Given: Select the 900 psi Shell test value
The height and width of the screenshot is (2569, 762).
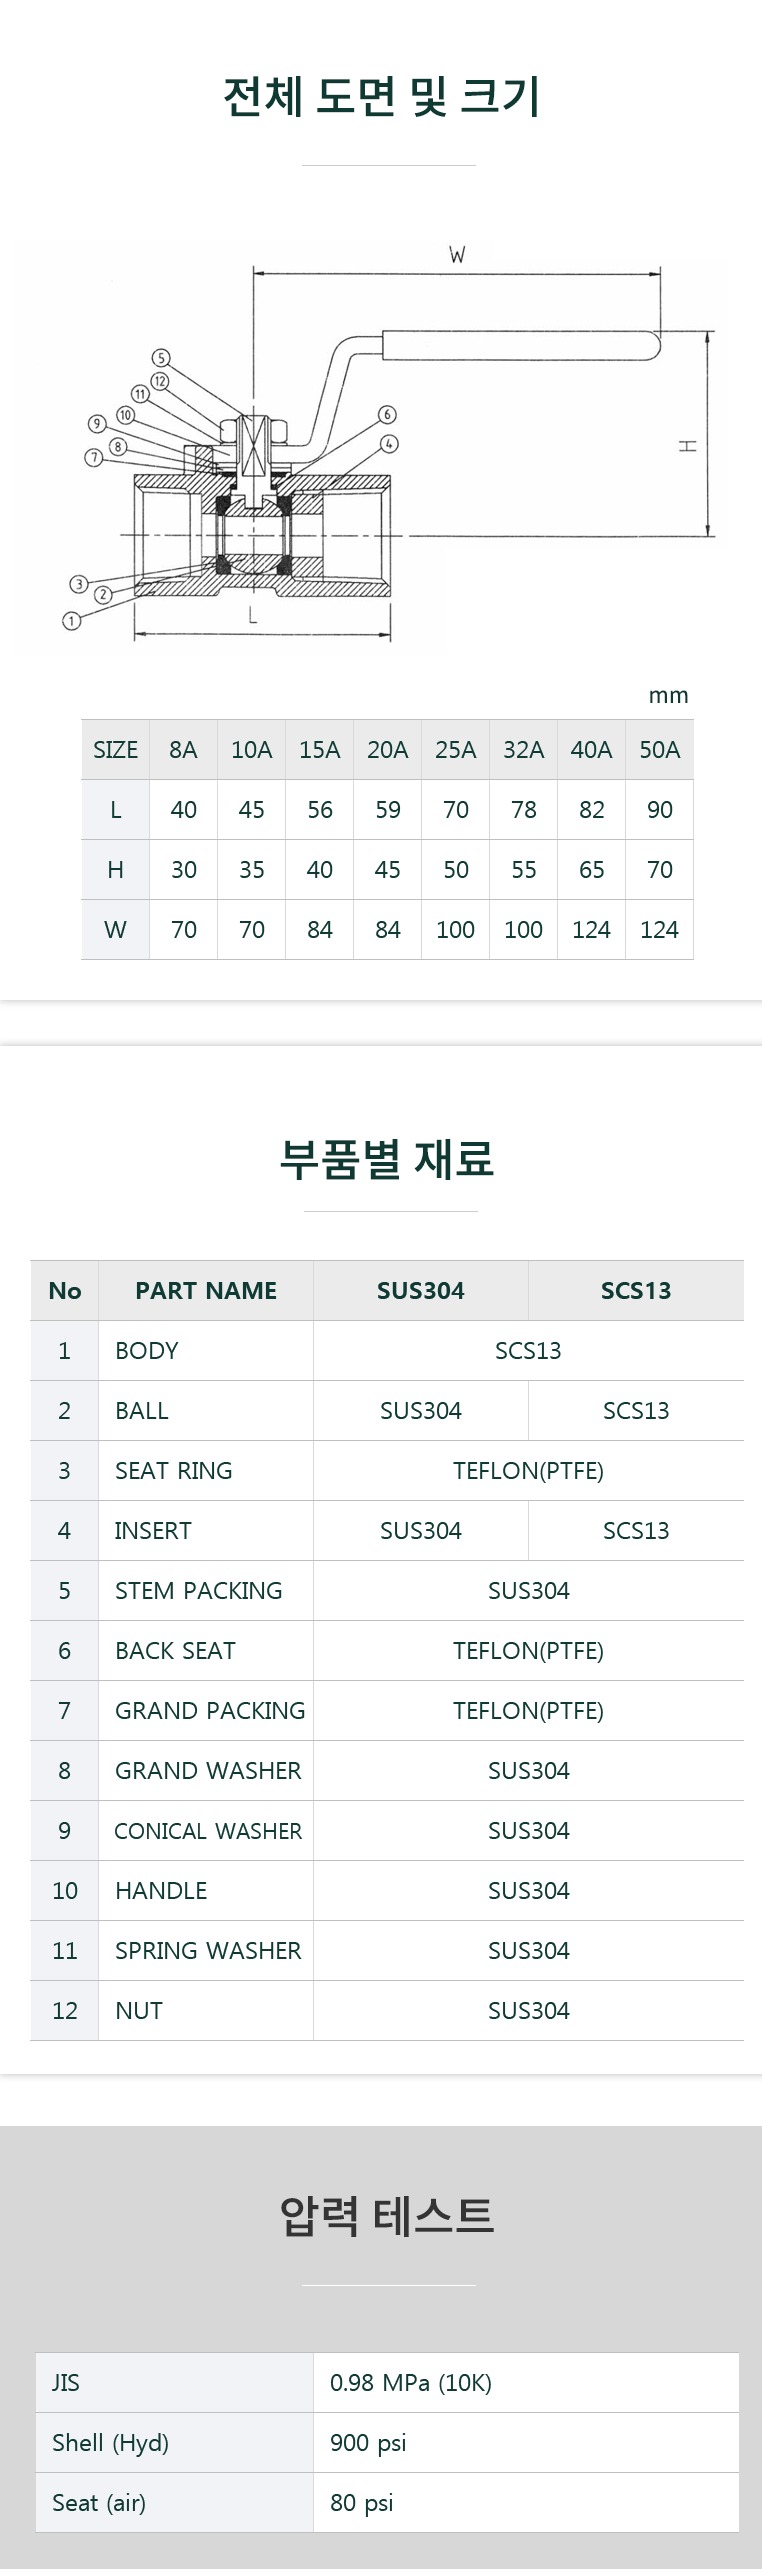Looking at the screenshot, I should pyautogui.click(x=368, y=2443).
